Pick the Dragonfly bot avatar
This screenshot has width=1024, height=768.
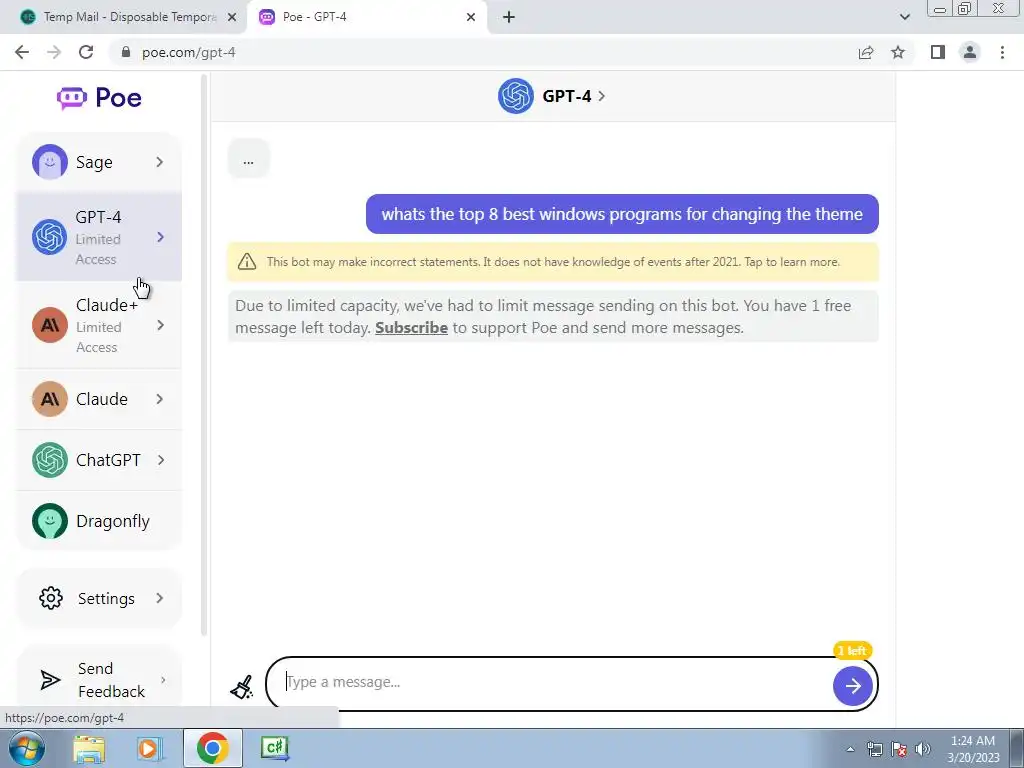pyautogui.click(x=50, y=521)
